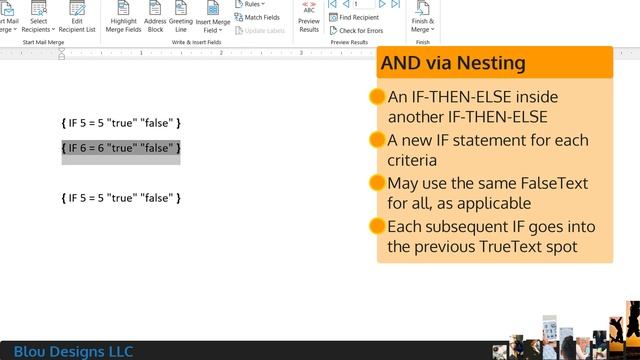Click Match Fields button
This screenshot has height=360, width=640.
pyautogui.click(x=257, y=17)
